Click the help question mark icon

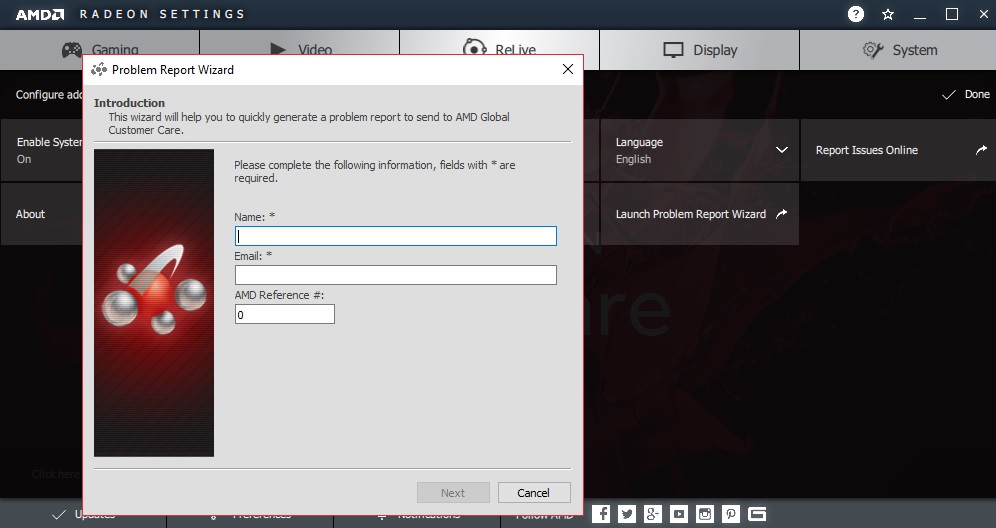[x=856, y=14]
